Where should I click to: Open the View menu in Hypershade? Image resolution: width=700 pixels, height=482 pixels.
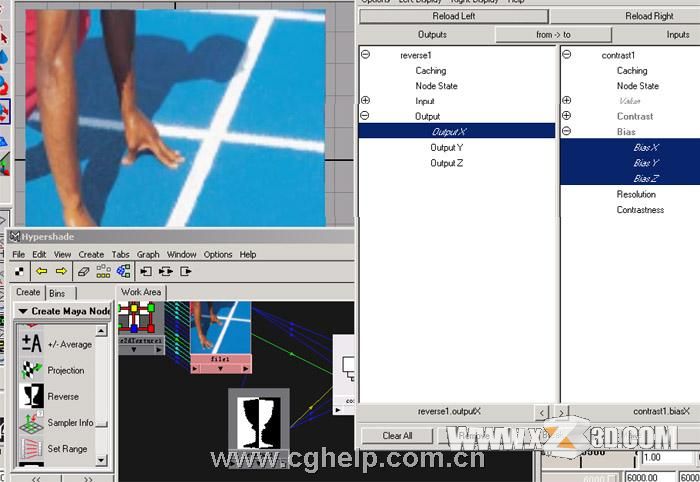62,254
